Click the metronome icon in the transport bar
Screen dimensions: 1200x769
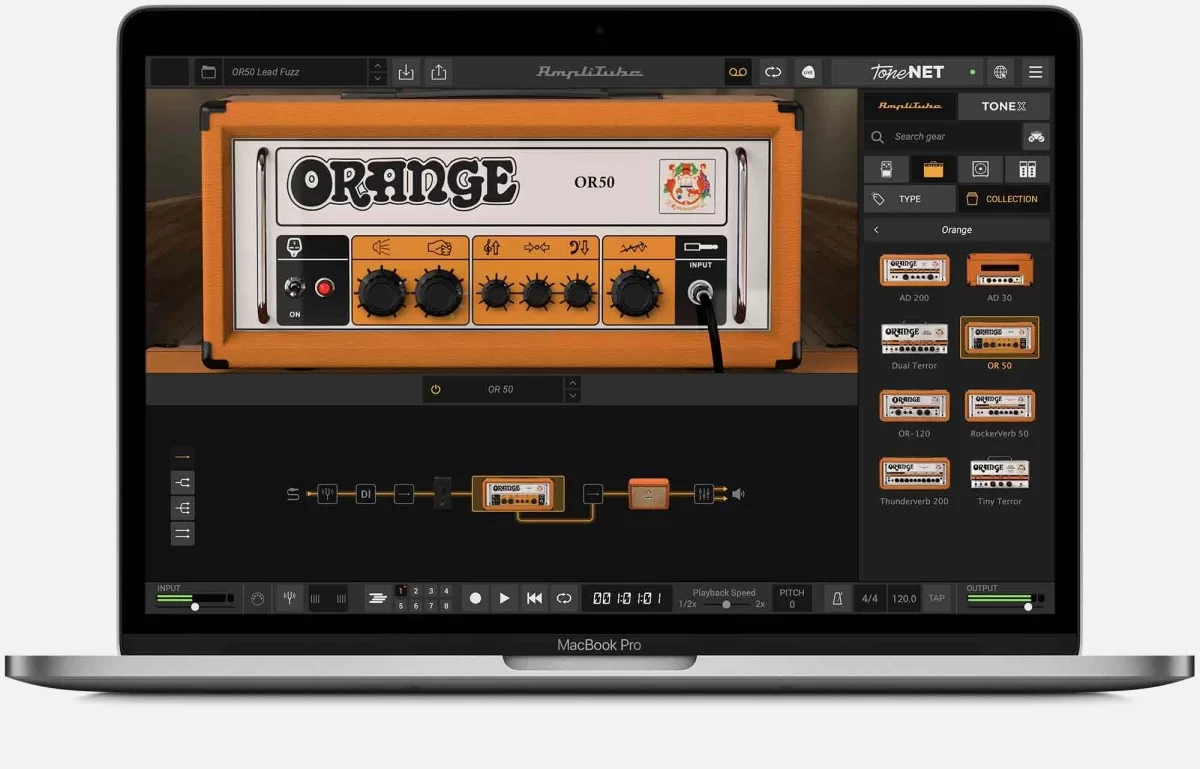[836, 597]
